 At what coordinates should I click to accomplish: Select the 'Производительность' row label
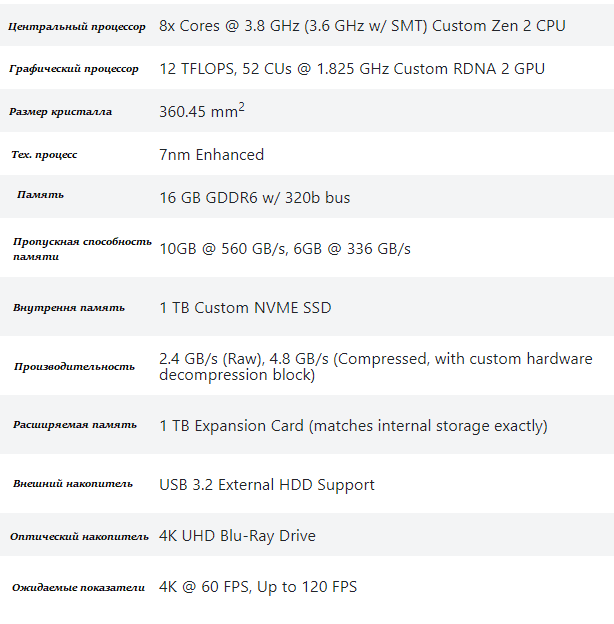74,367
